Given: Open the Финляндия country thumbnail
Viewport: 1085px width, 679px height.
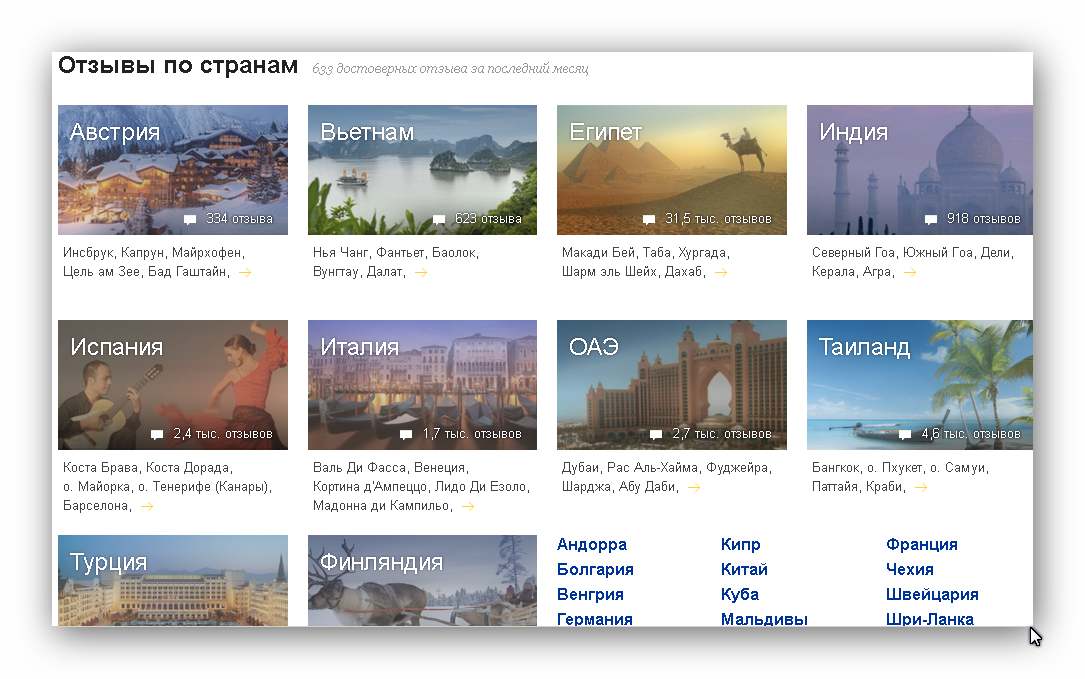Looking at the screenshot, I should 422,581.
